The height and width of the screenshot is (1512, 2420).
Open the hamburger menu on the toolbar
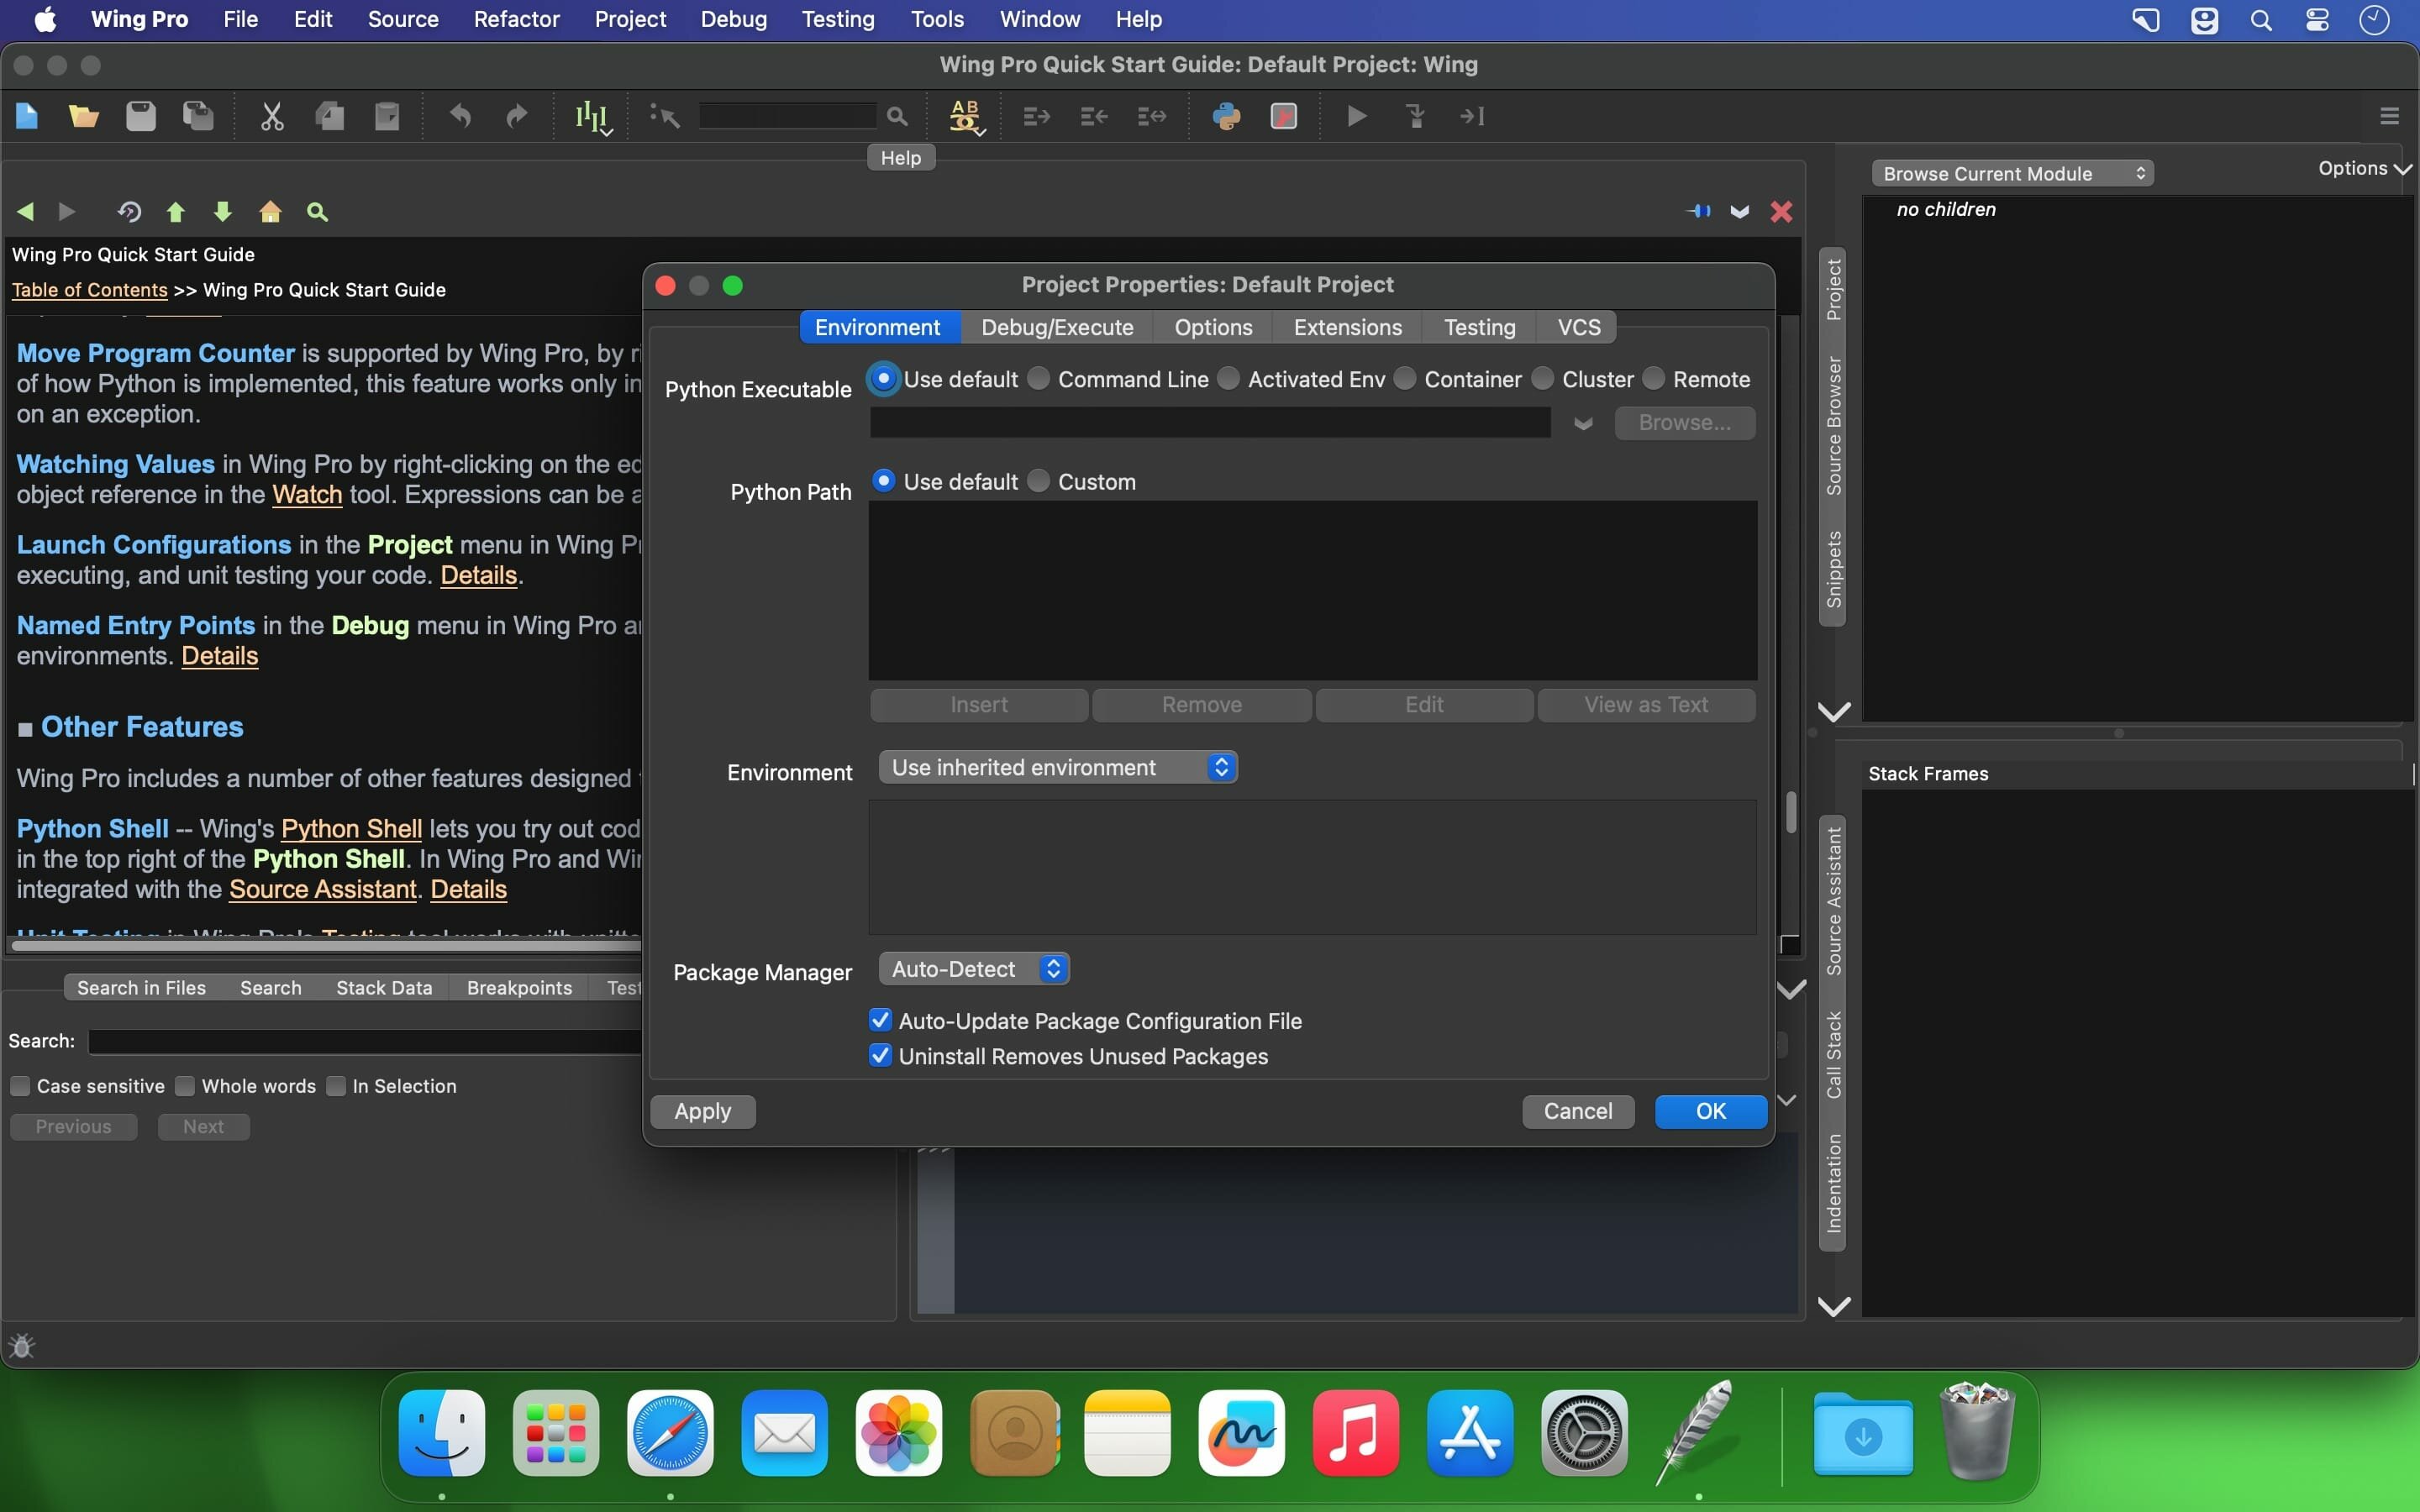click(x=2389, y=117)
